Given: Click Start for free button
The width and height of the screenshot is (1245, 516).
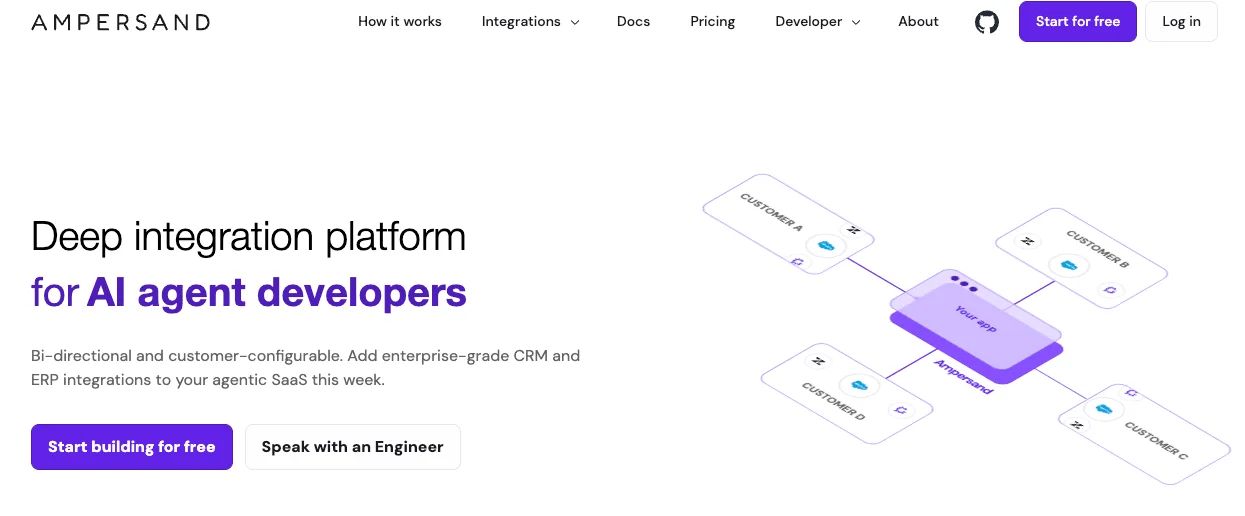Looking at the screenshot, I should pos(1078,22).
